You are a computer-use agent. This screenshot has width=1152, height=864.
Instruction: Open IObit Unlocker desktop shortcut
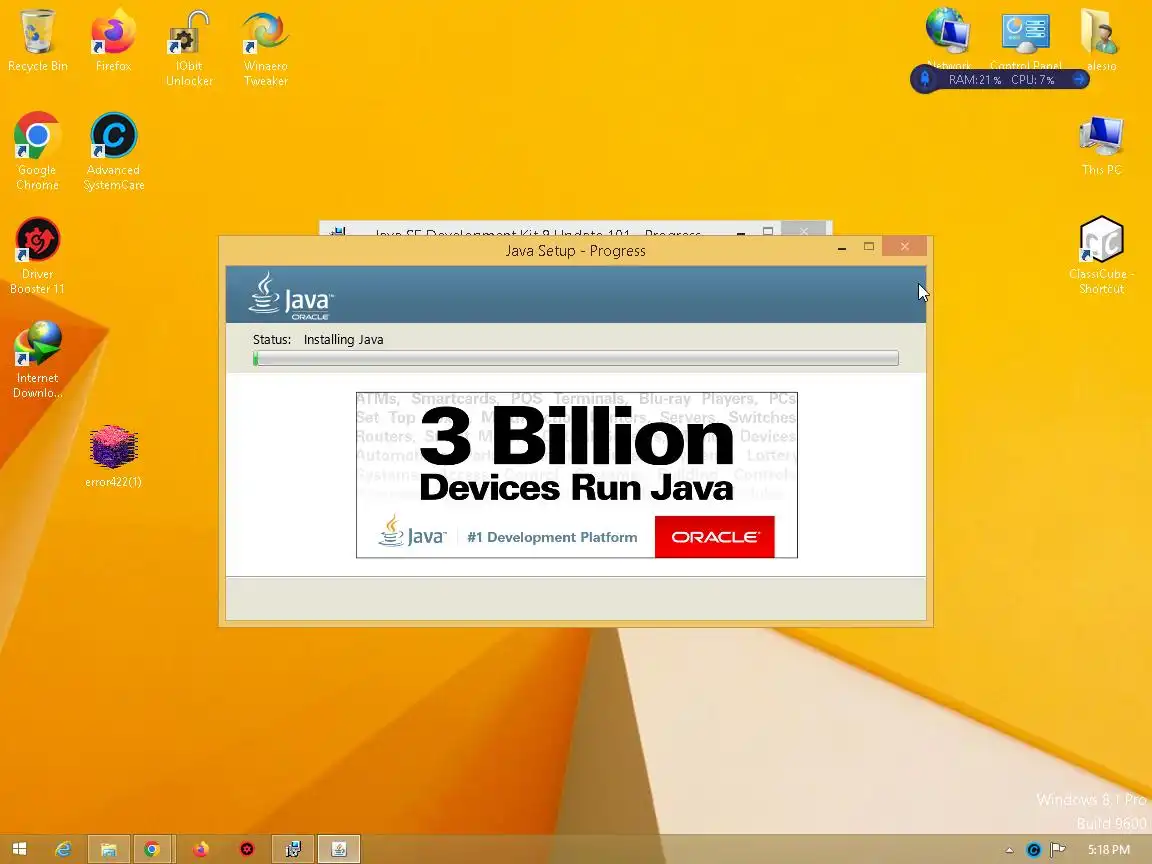tap(189, 47)
